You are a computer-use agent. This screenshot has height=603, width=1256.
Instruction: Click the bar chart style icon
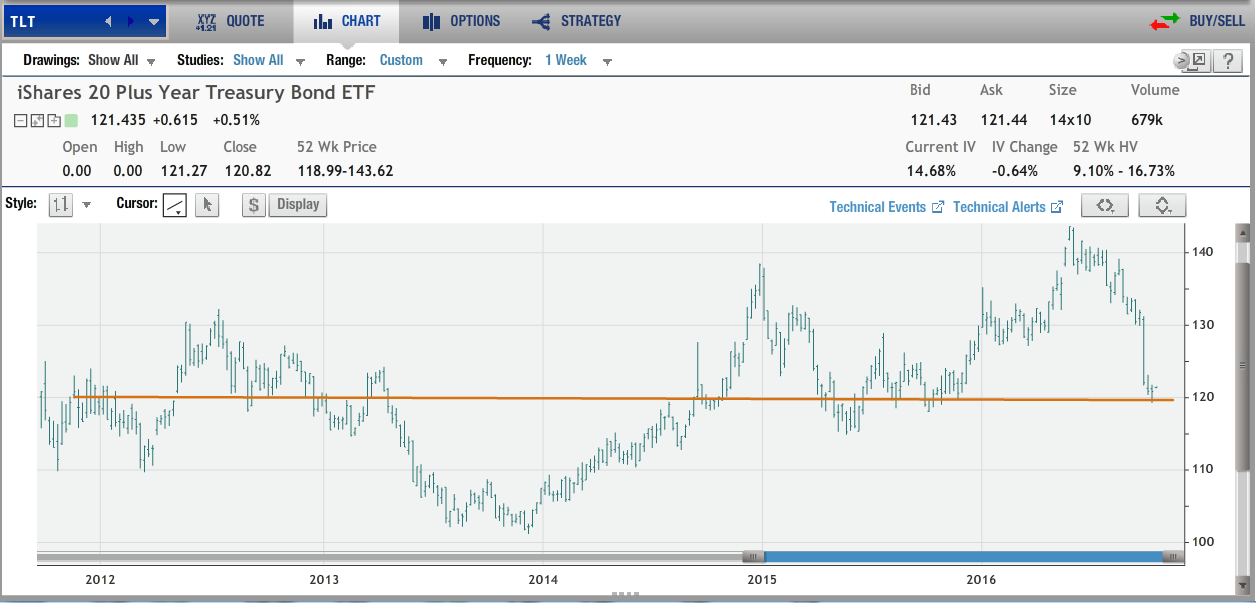[61, 204]
